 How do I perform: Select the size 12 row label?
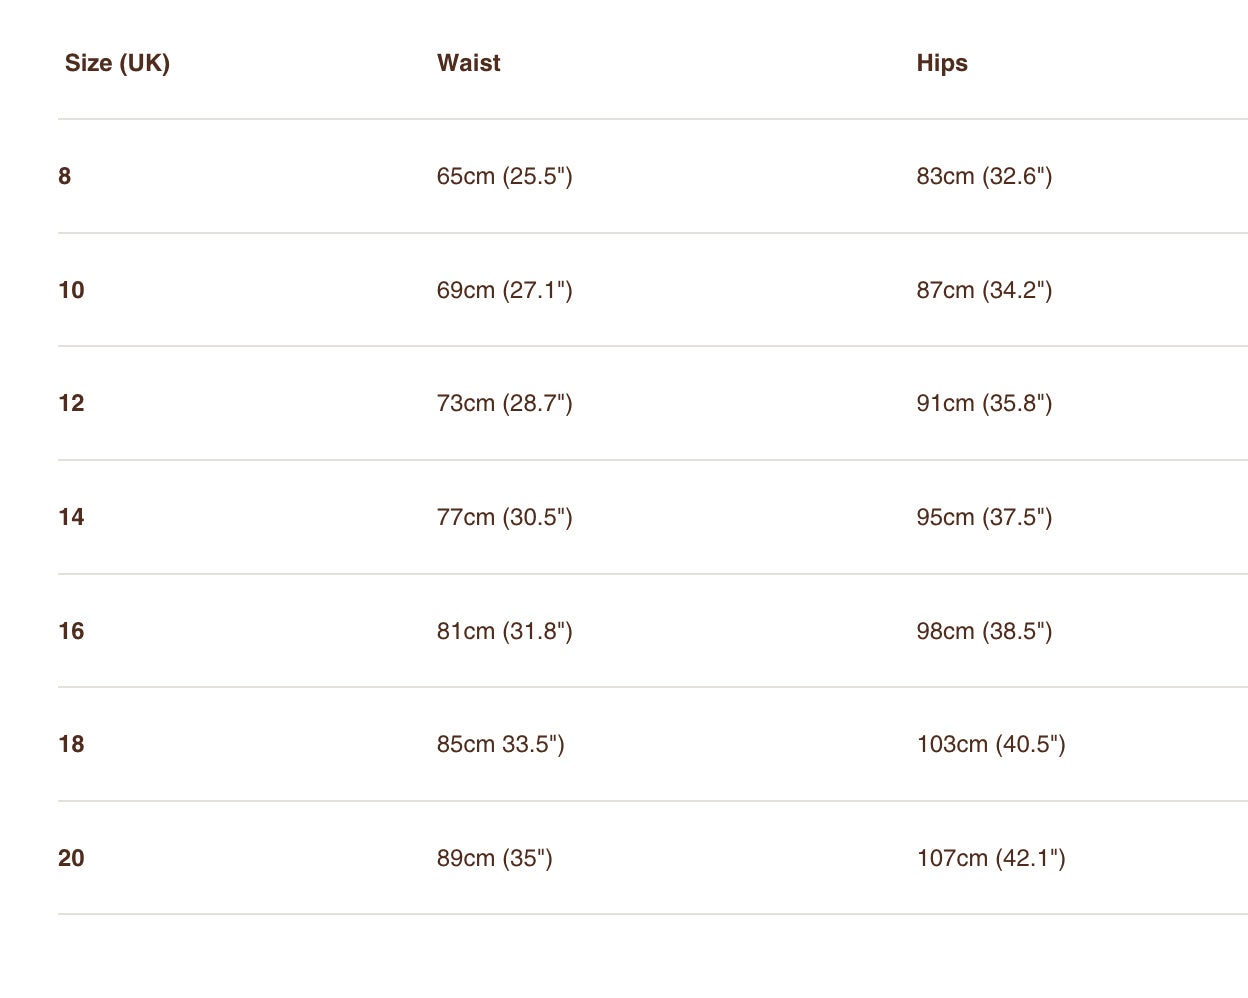click(71, 403)
